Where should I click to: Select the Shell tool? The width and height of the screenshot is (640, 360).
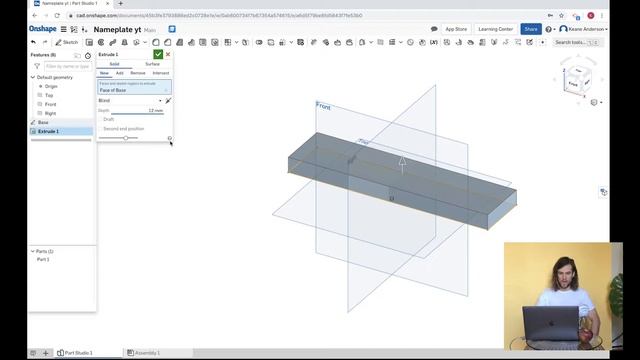coord(203,42)
